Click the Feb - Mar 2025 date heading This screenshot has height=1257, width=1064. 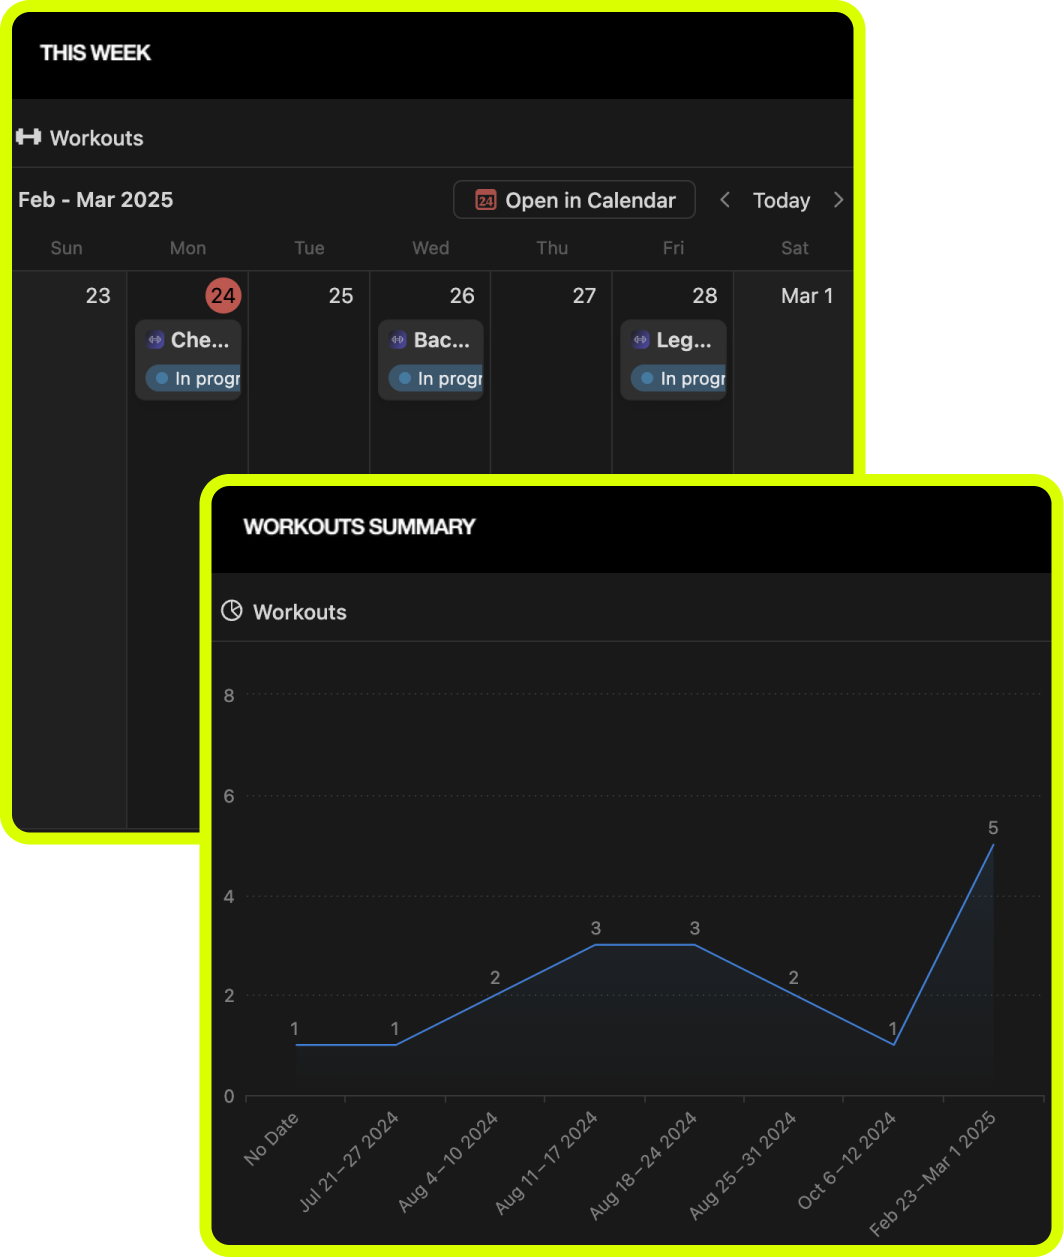click(x=96, y=199)
